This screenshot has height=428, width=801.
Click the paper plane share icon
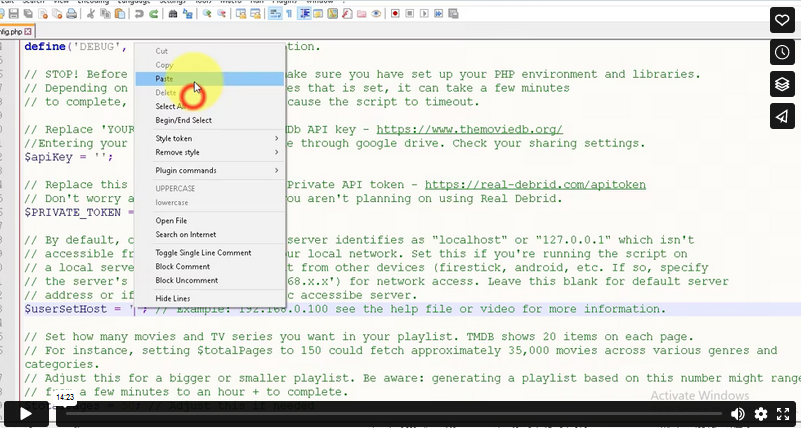pos(781,117)
